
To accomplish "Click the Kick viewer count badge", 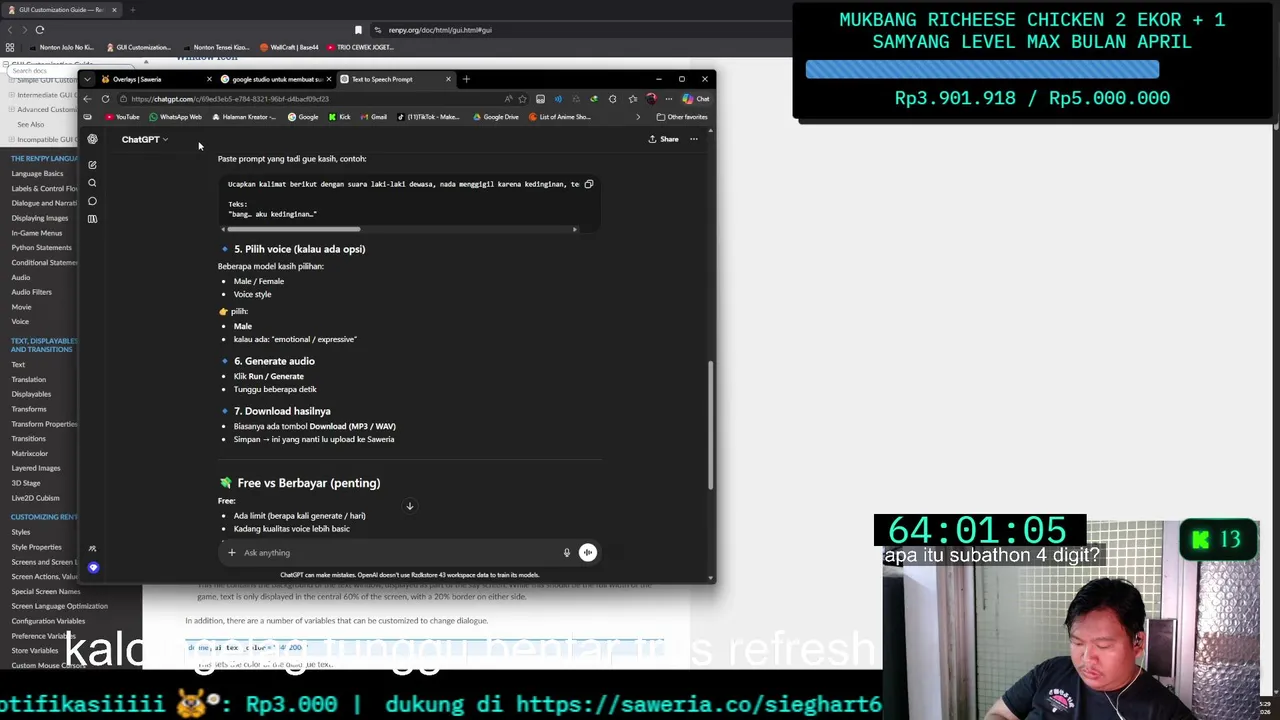I will (x=1217, y=540).
